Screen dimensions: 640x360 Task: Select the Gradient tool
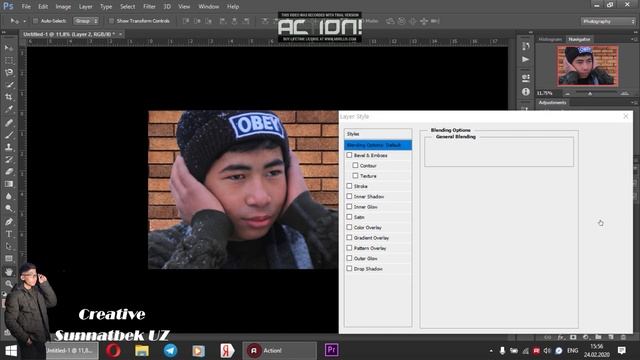coord(9,184)
